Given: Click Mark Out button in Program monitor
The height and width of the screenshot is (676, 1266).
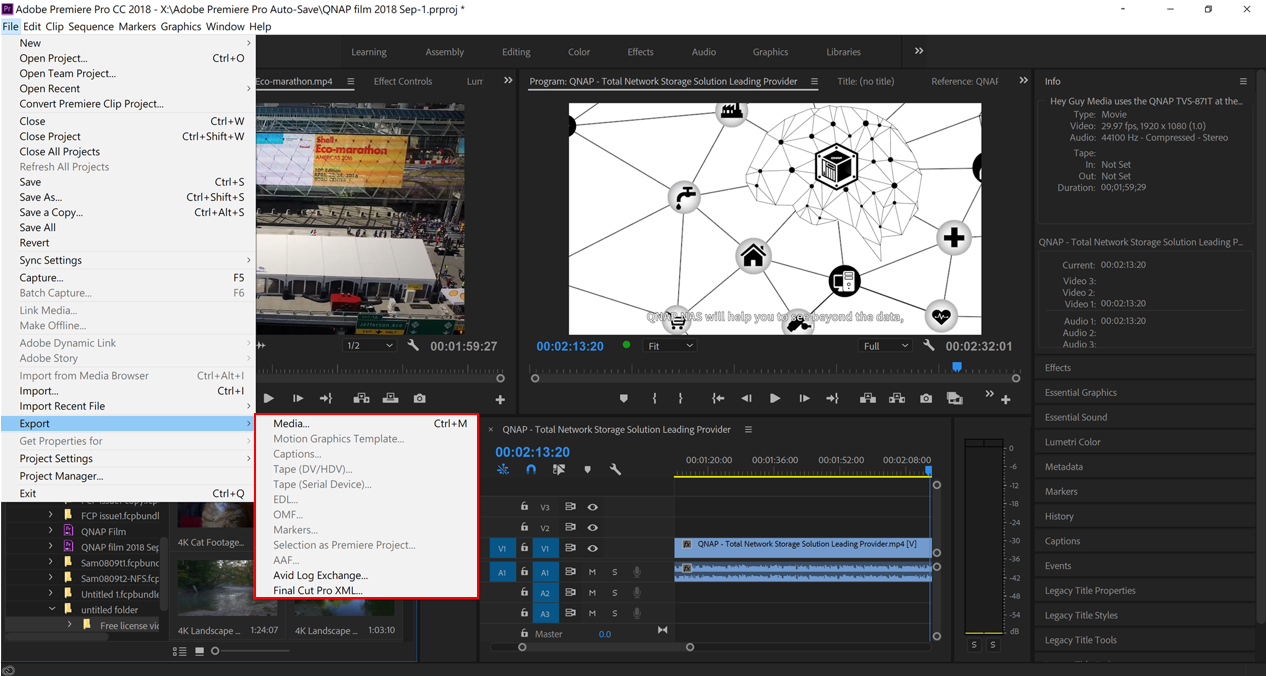Looking at the screenshot, I should coord(680,398).
